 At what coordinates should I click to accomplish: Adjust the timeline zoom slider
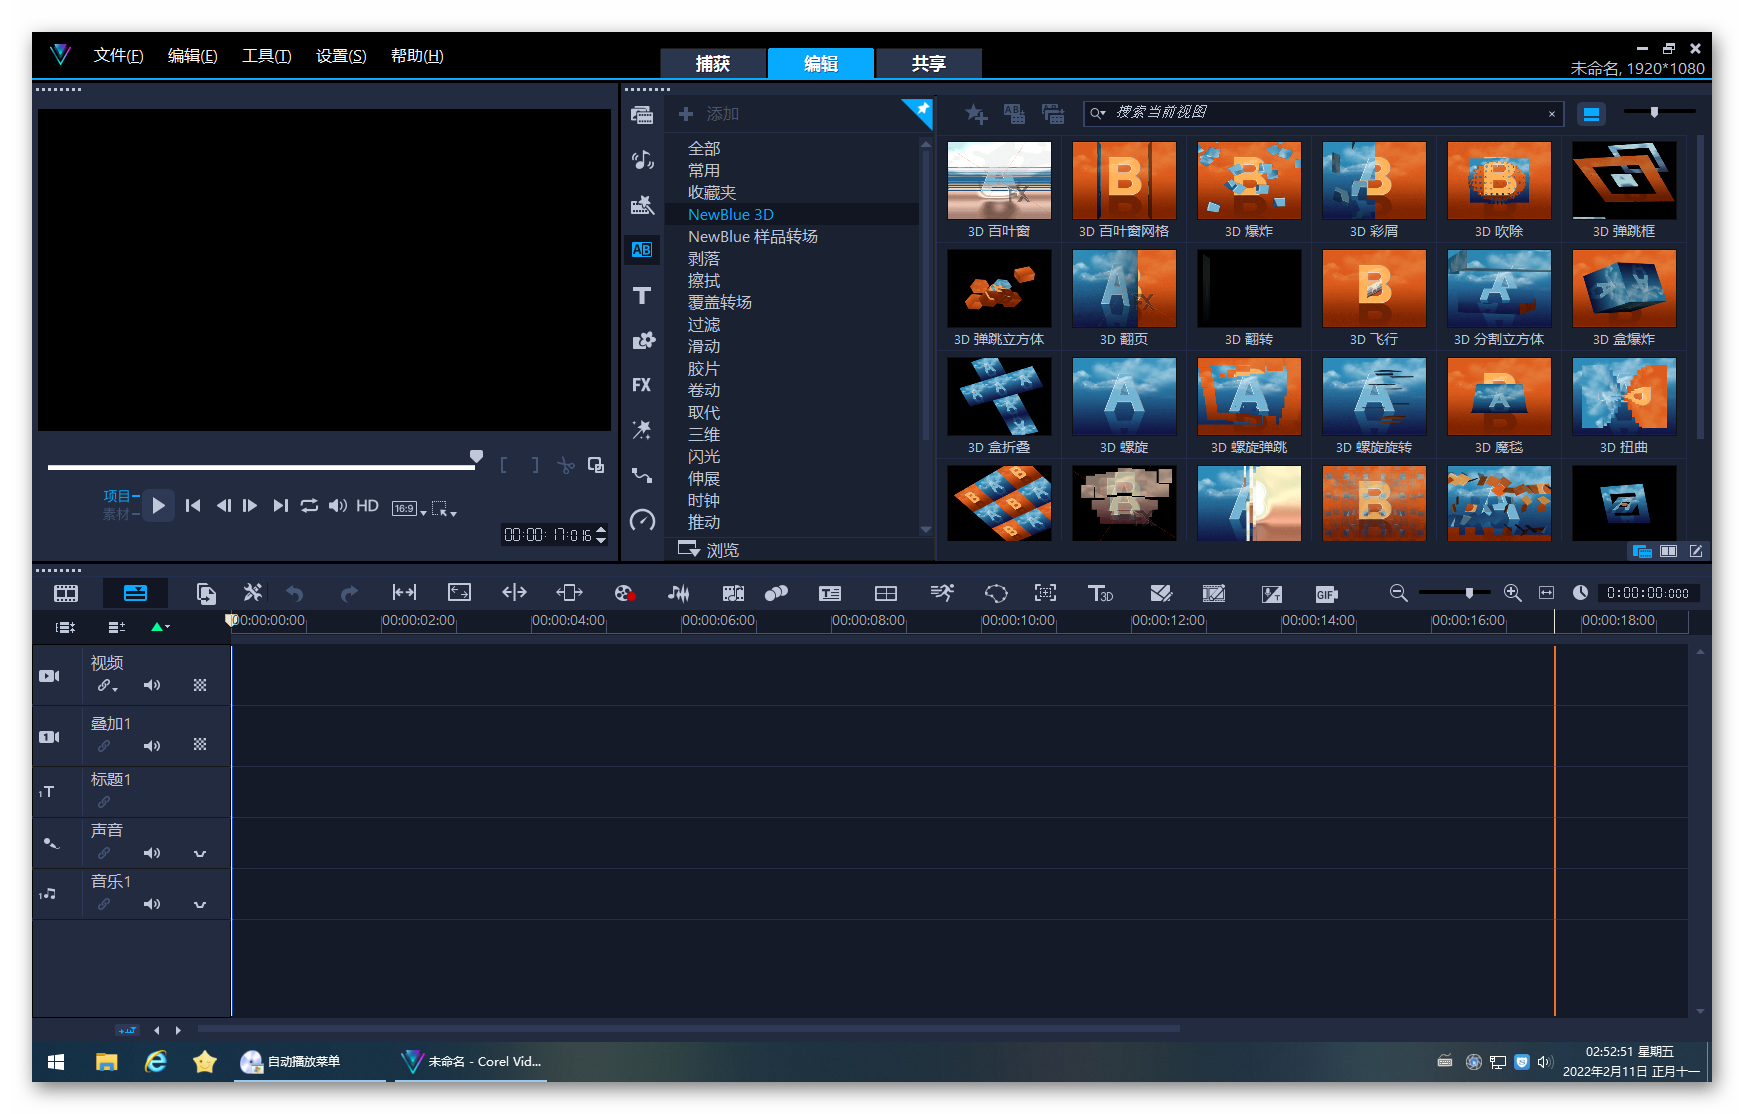pos(1469,593)
